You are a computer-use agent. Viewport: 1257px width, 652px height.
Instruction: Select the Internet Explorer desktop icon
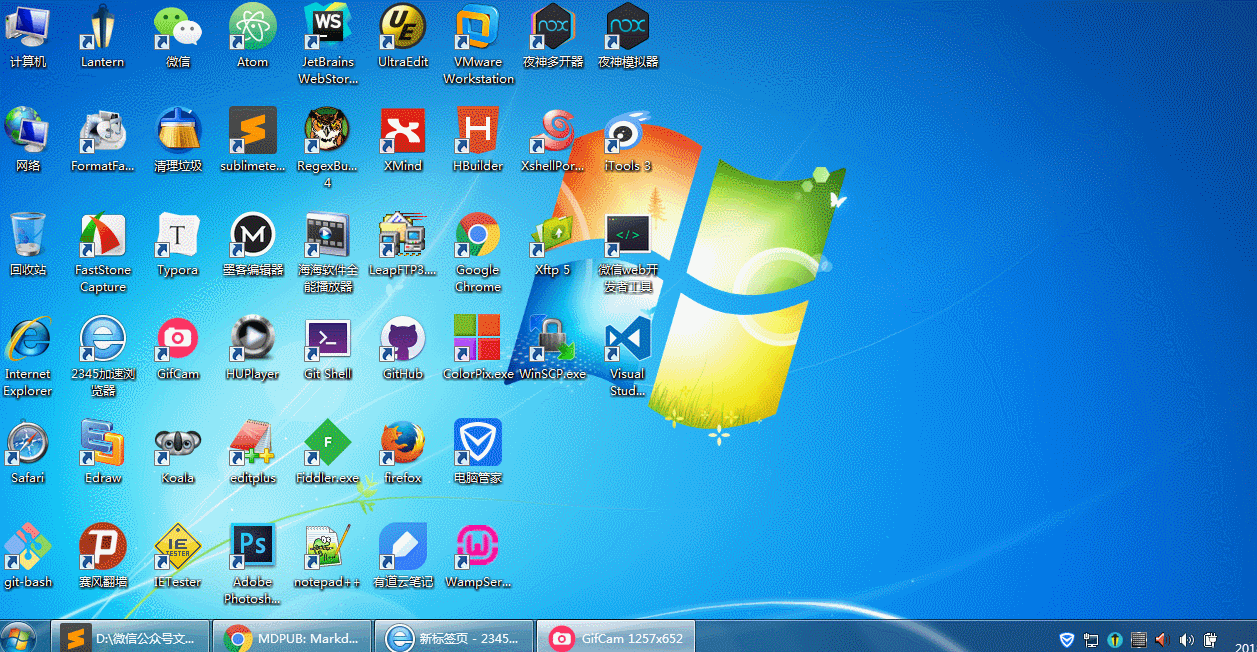click(28, 356)
